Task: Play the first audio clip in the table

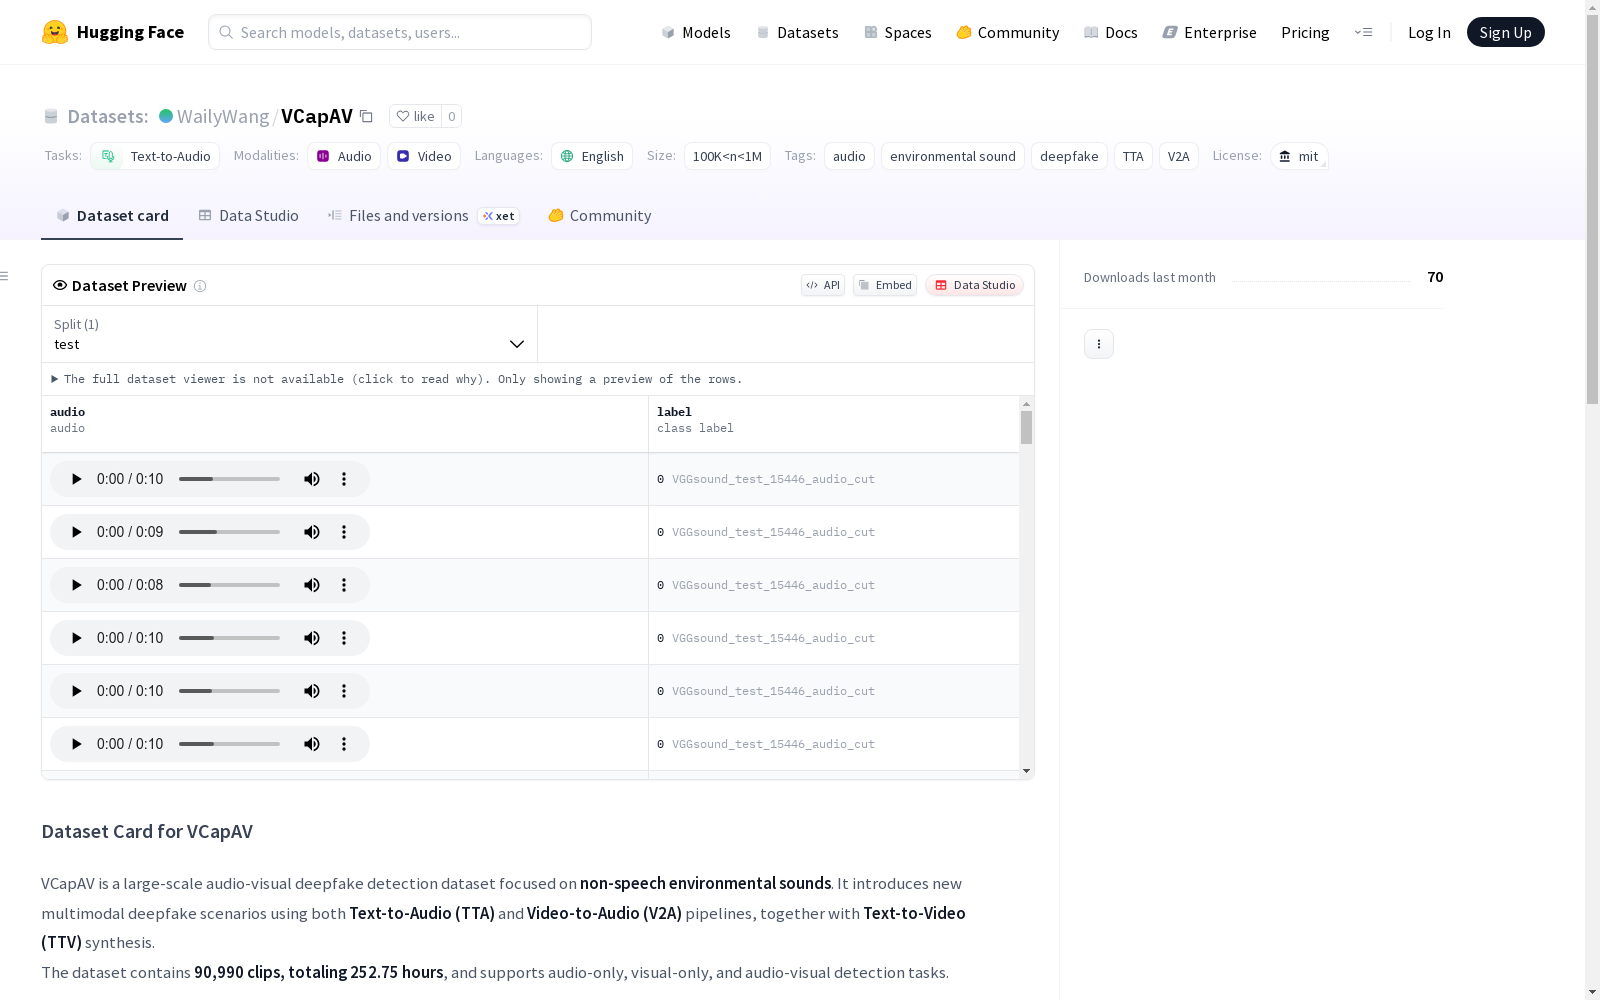Action: click(x=76, y=479)
